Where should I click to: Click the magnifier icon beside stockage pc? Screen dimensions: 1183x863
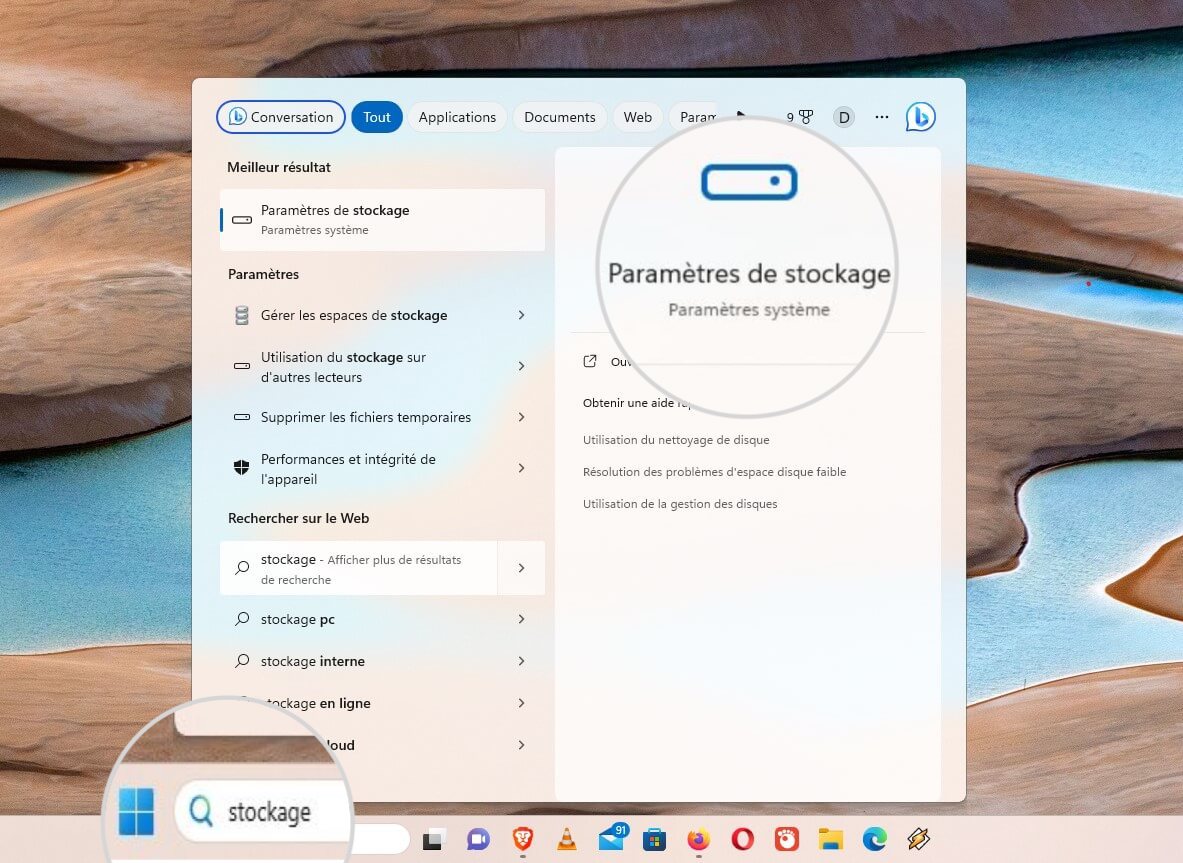pos(241,619)
